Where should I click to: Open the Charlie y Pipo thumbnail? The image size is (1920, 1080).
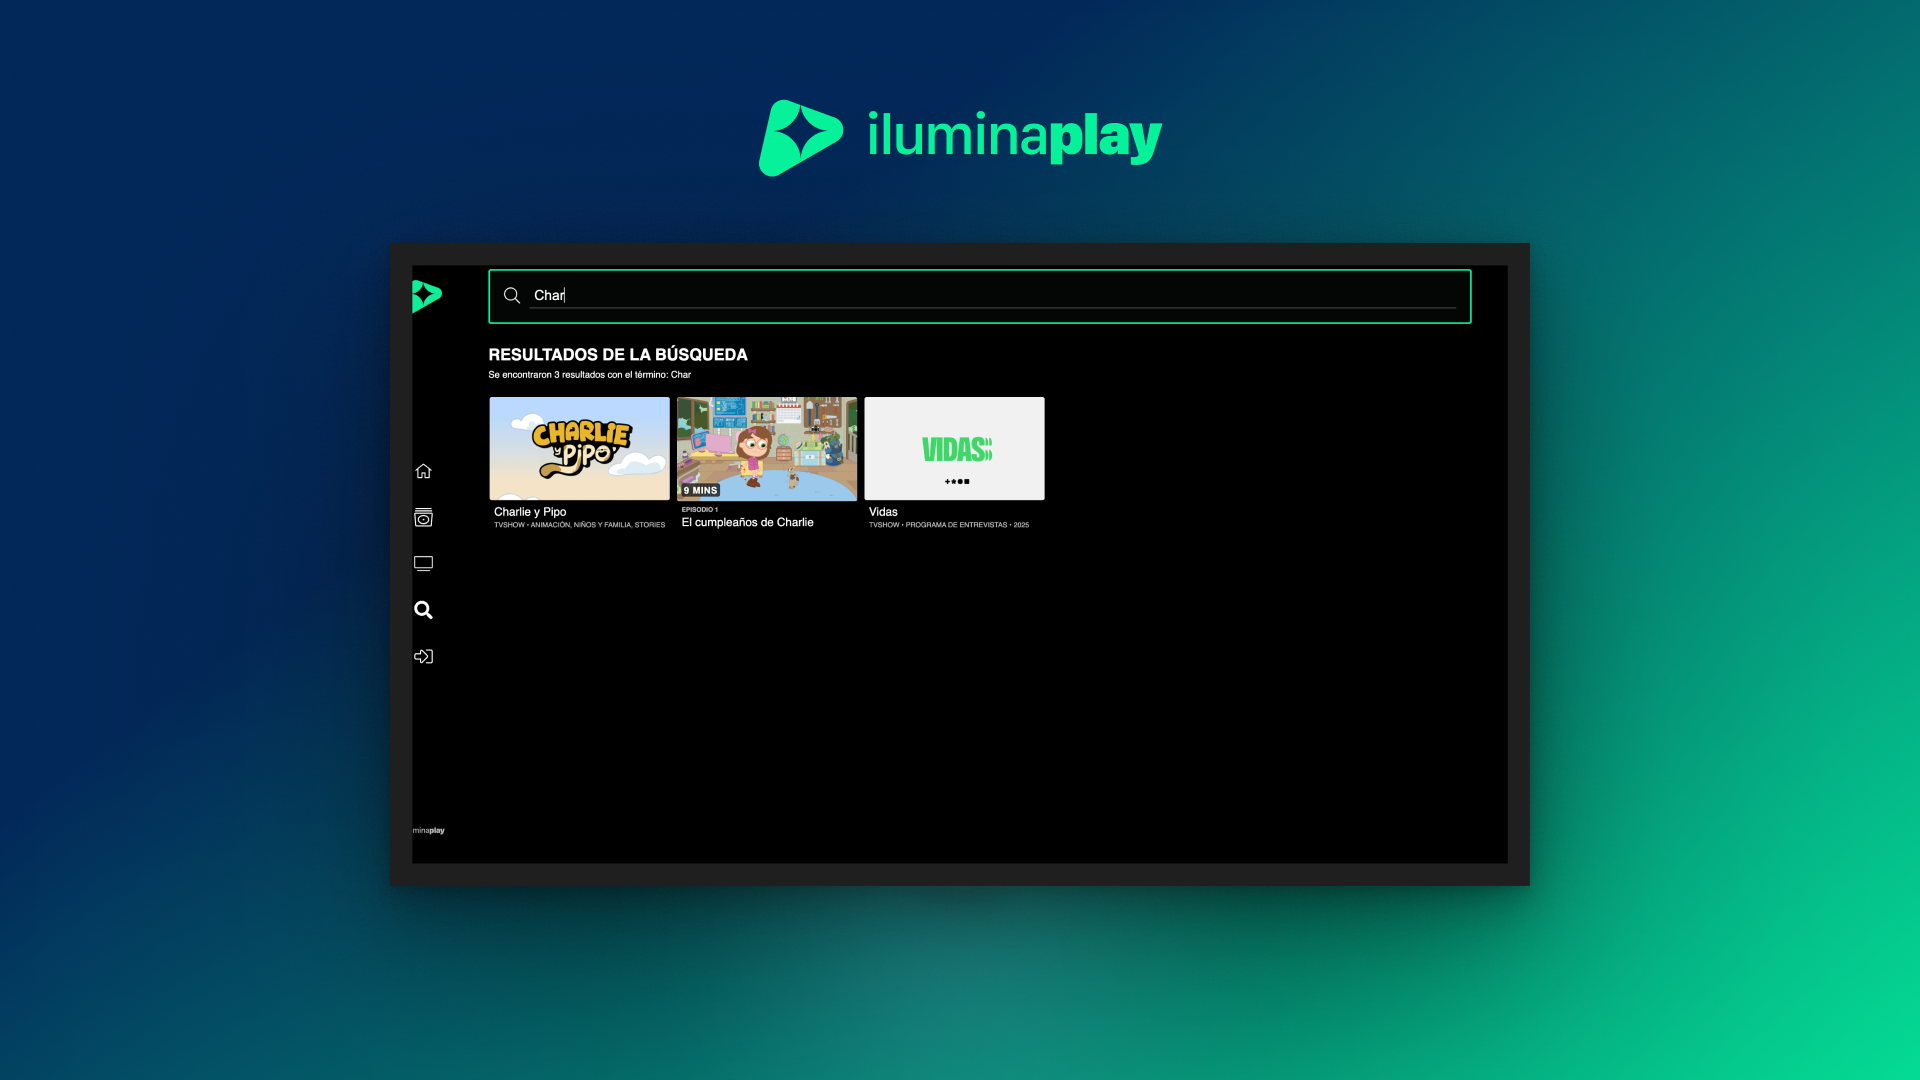579,448
